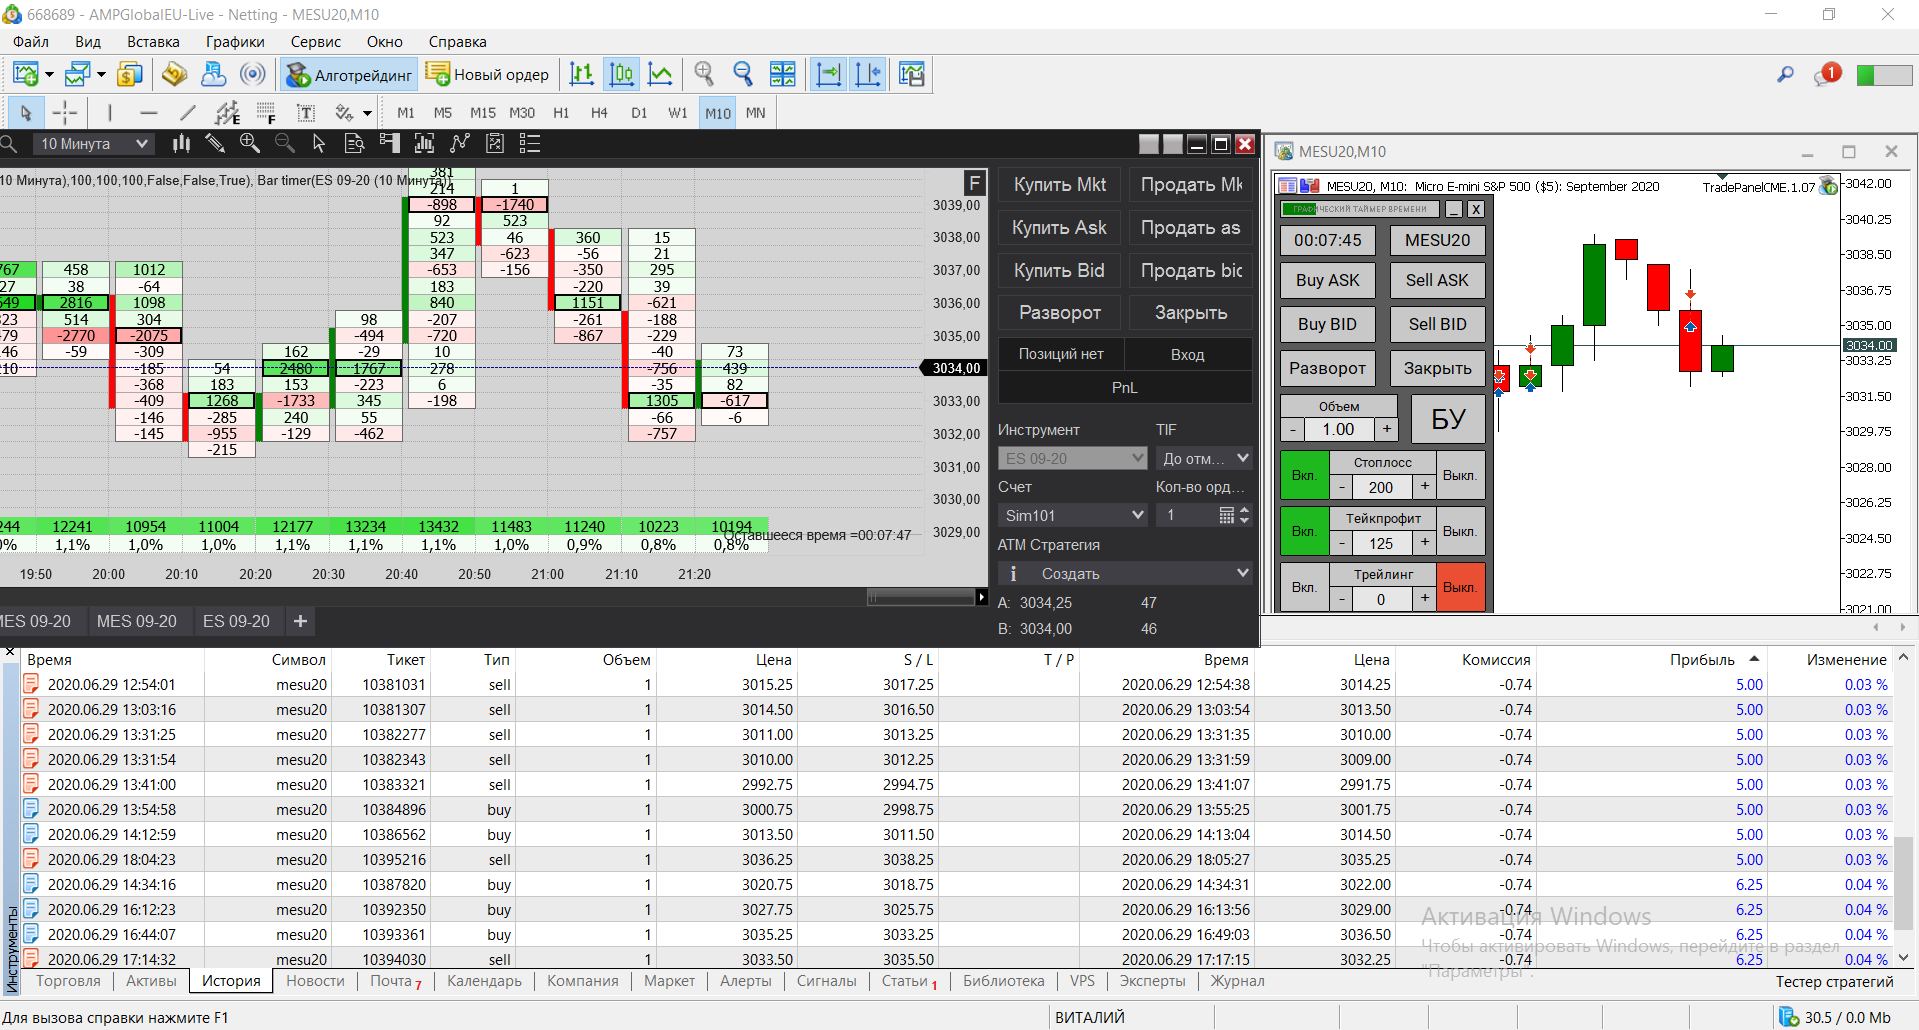Image resolution: width=1919 pixels, height=1030 pixels.
Task: Save the chart as a picture
Action: coord(911,74)
